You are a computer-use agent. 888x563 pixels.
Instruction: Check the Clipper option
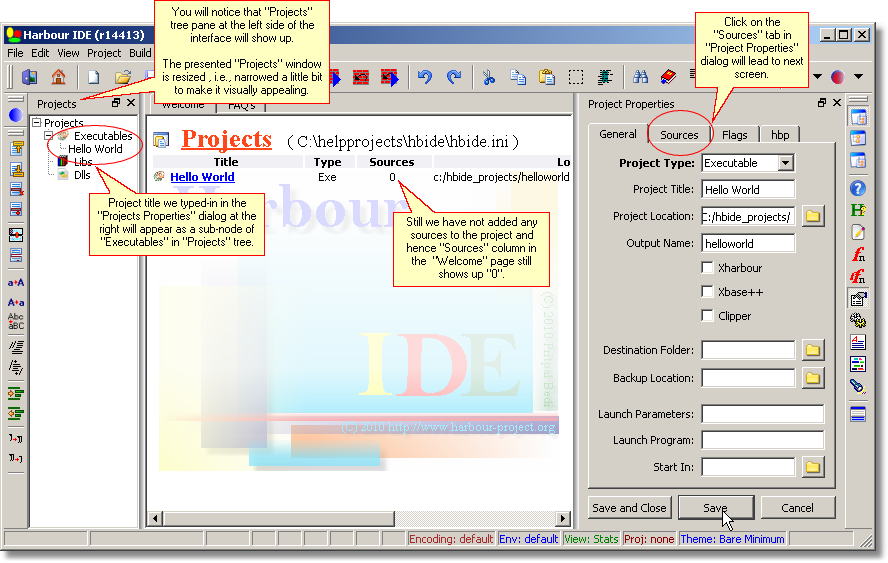pyautogui.click(x=708, y=316)
